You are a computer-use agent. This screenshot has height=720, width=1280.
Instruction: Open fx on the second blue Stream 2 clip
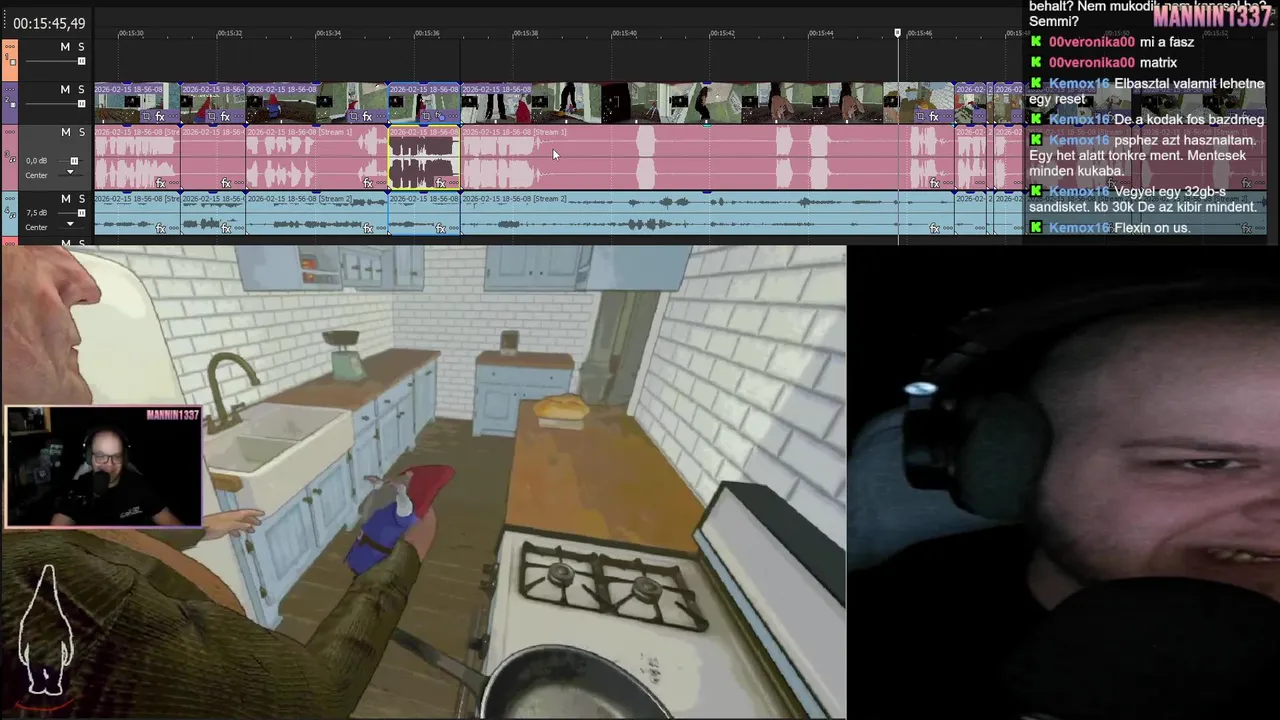[226, 229]
